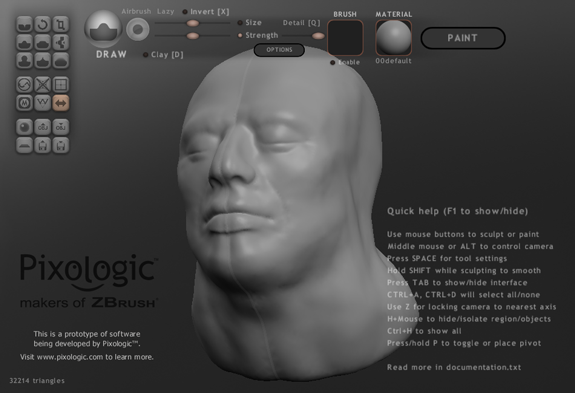575x393 pixels.
Task: Toggle the Lazy brush option
Action: click(x=165, y=11)
